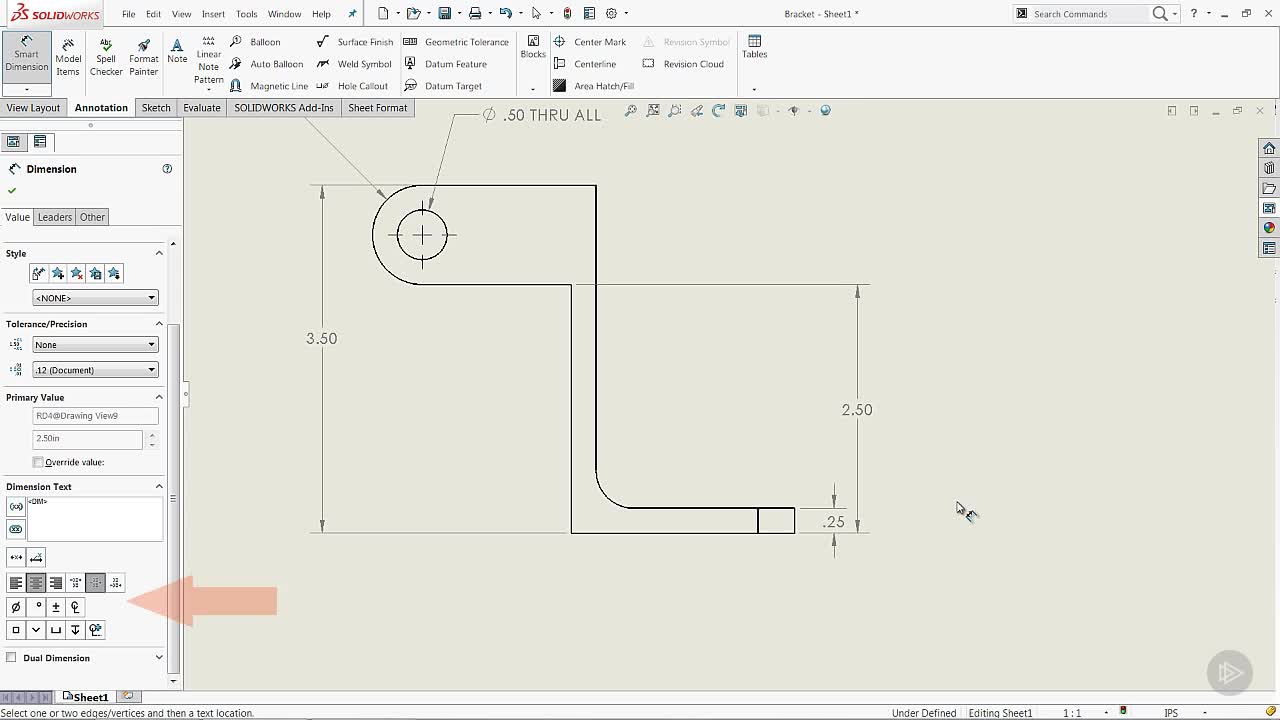This screenshot has width=1280, height=720.
Task: Insert plus/minus symbol in dimension text
Action: [x=56, y=607]
